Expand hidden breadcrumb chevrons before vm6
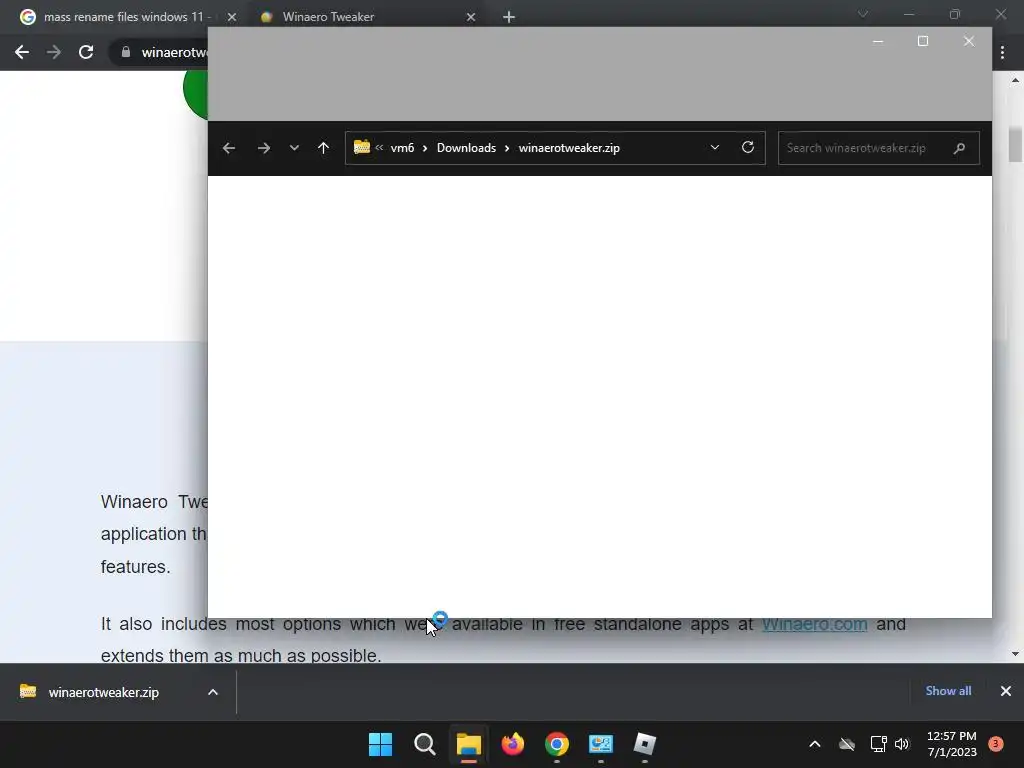The height and width of the screenshot is (768, 1024). 379,148
